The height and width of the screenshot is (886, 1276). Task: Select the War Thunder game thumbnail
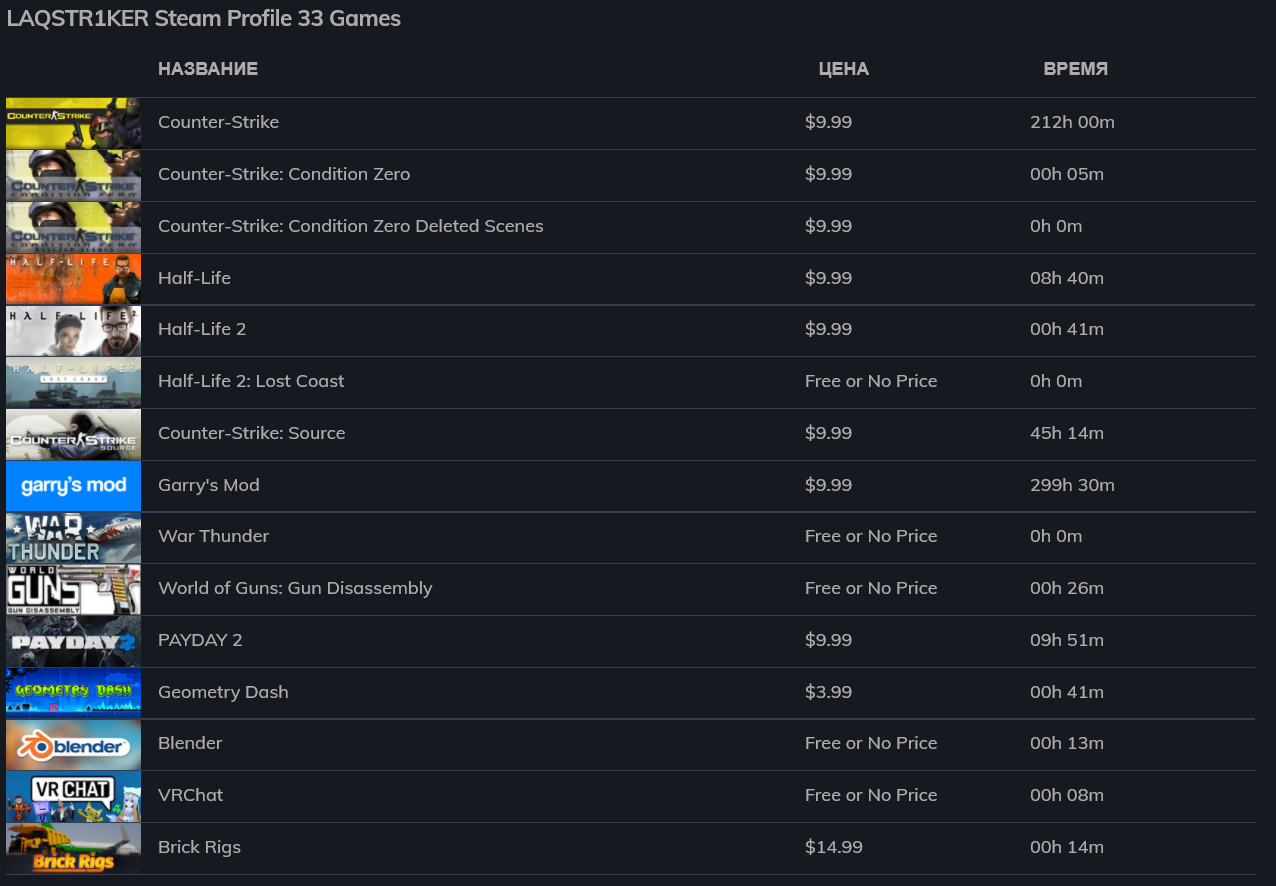(x=73, y=538)
